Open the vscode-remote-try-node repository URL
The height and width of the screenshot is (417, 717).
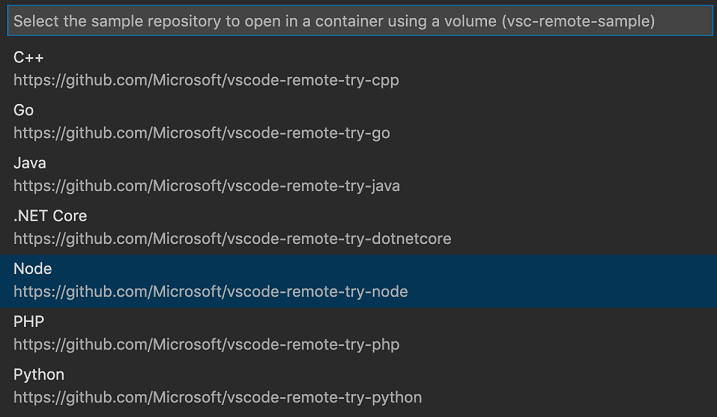pos(210,292)
